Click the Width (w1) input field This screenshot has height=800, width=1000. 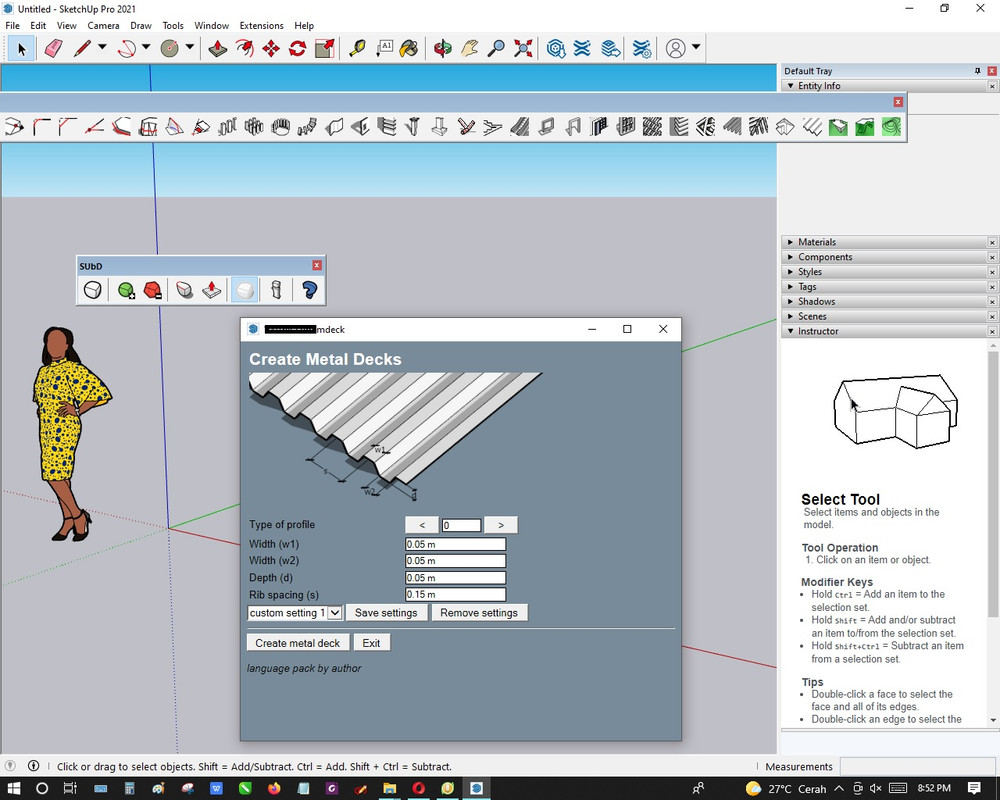pos(455,544)
